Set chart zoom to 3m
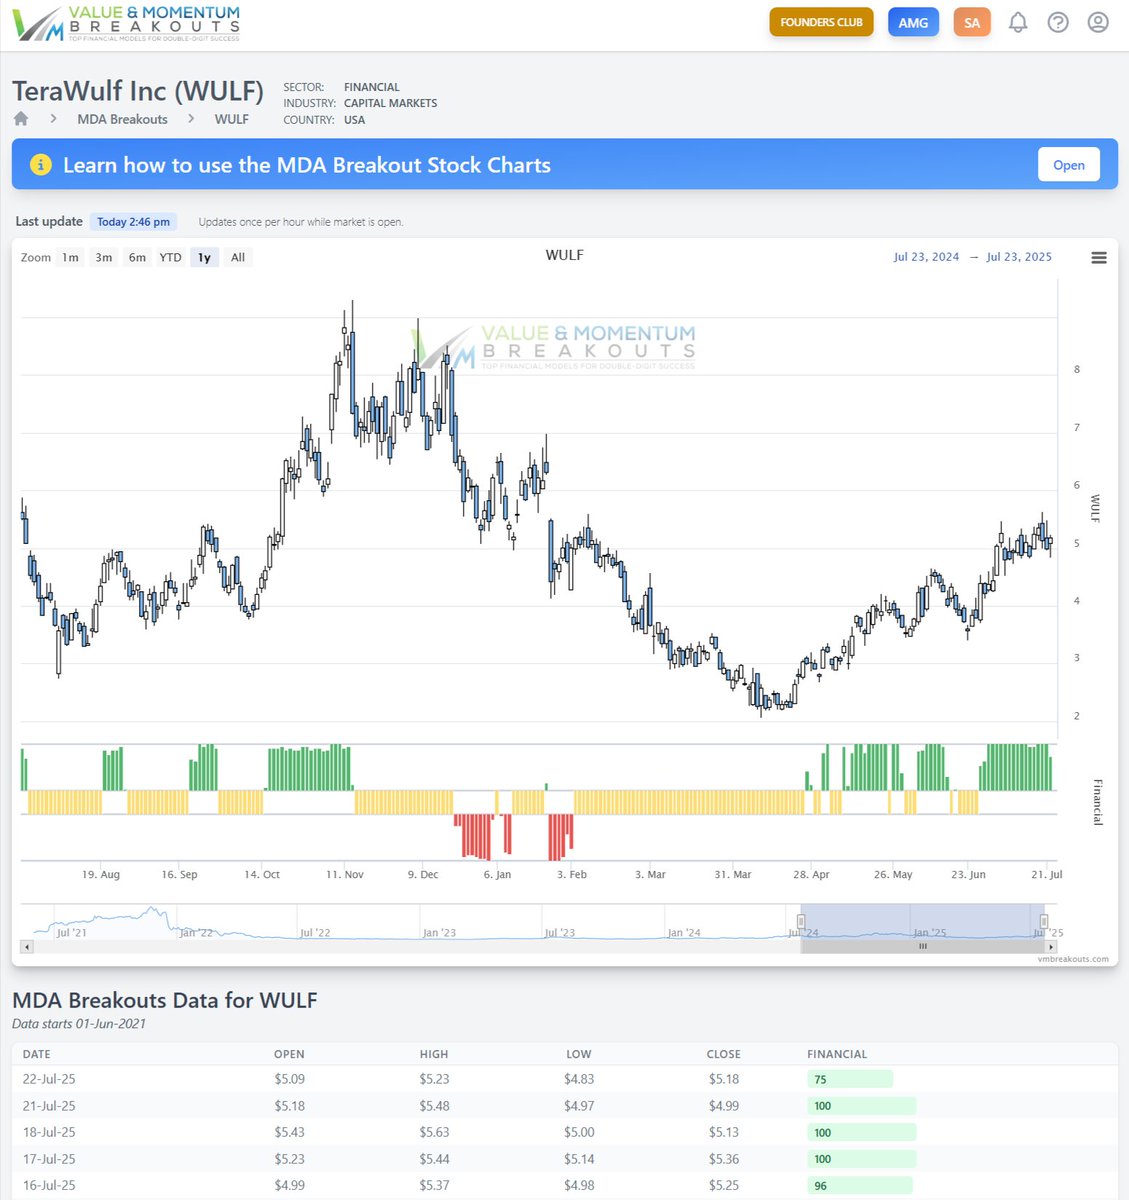The width and height of the screenshot is (1129, 1200). [104, 257]
